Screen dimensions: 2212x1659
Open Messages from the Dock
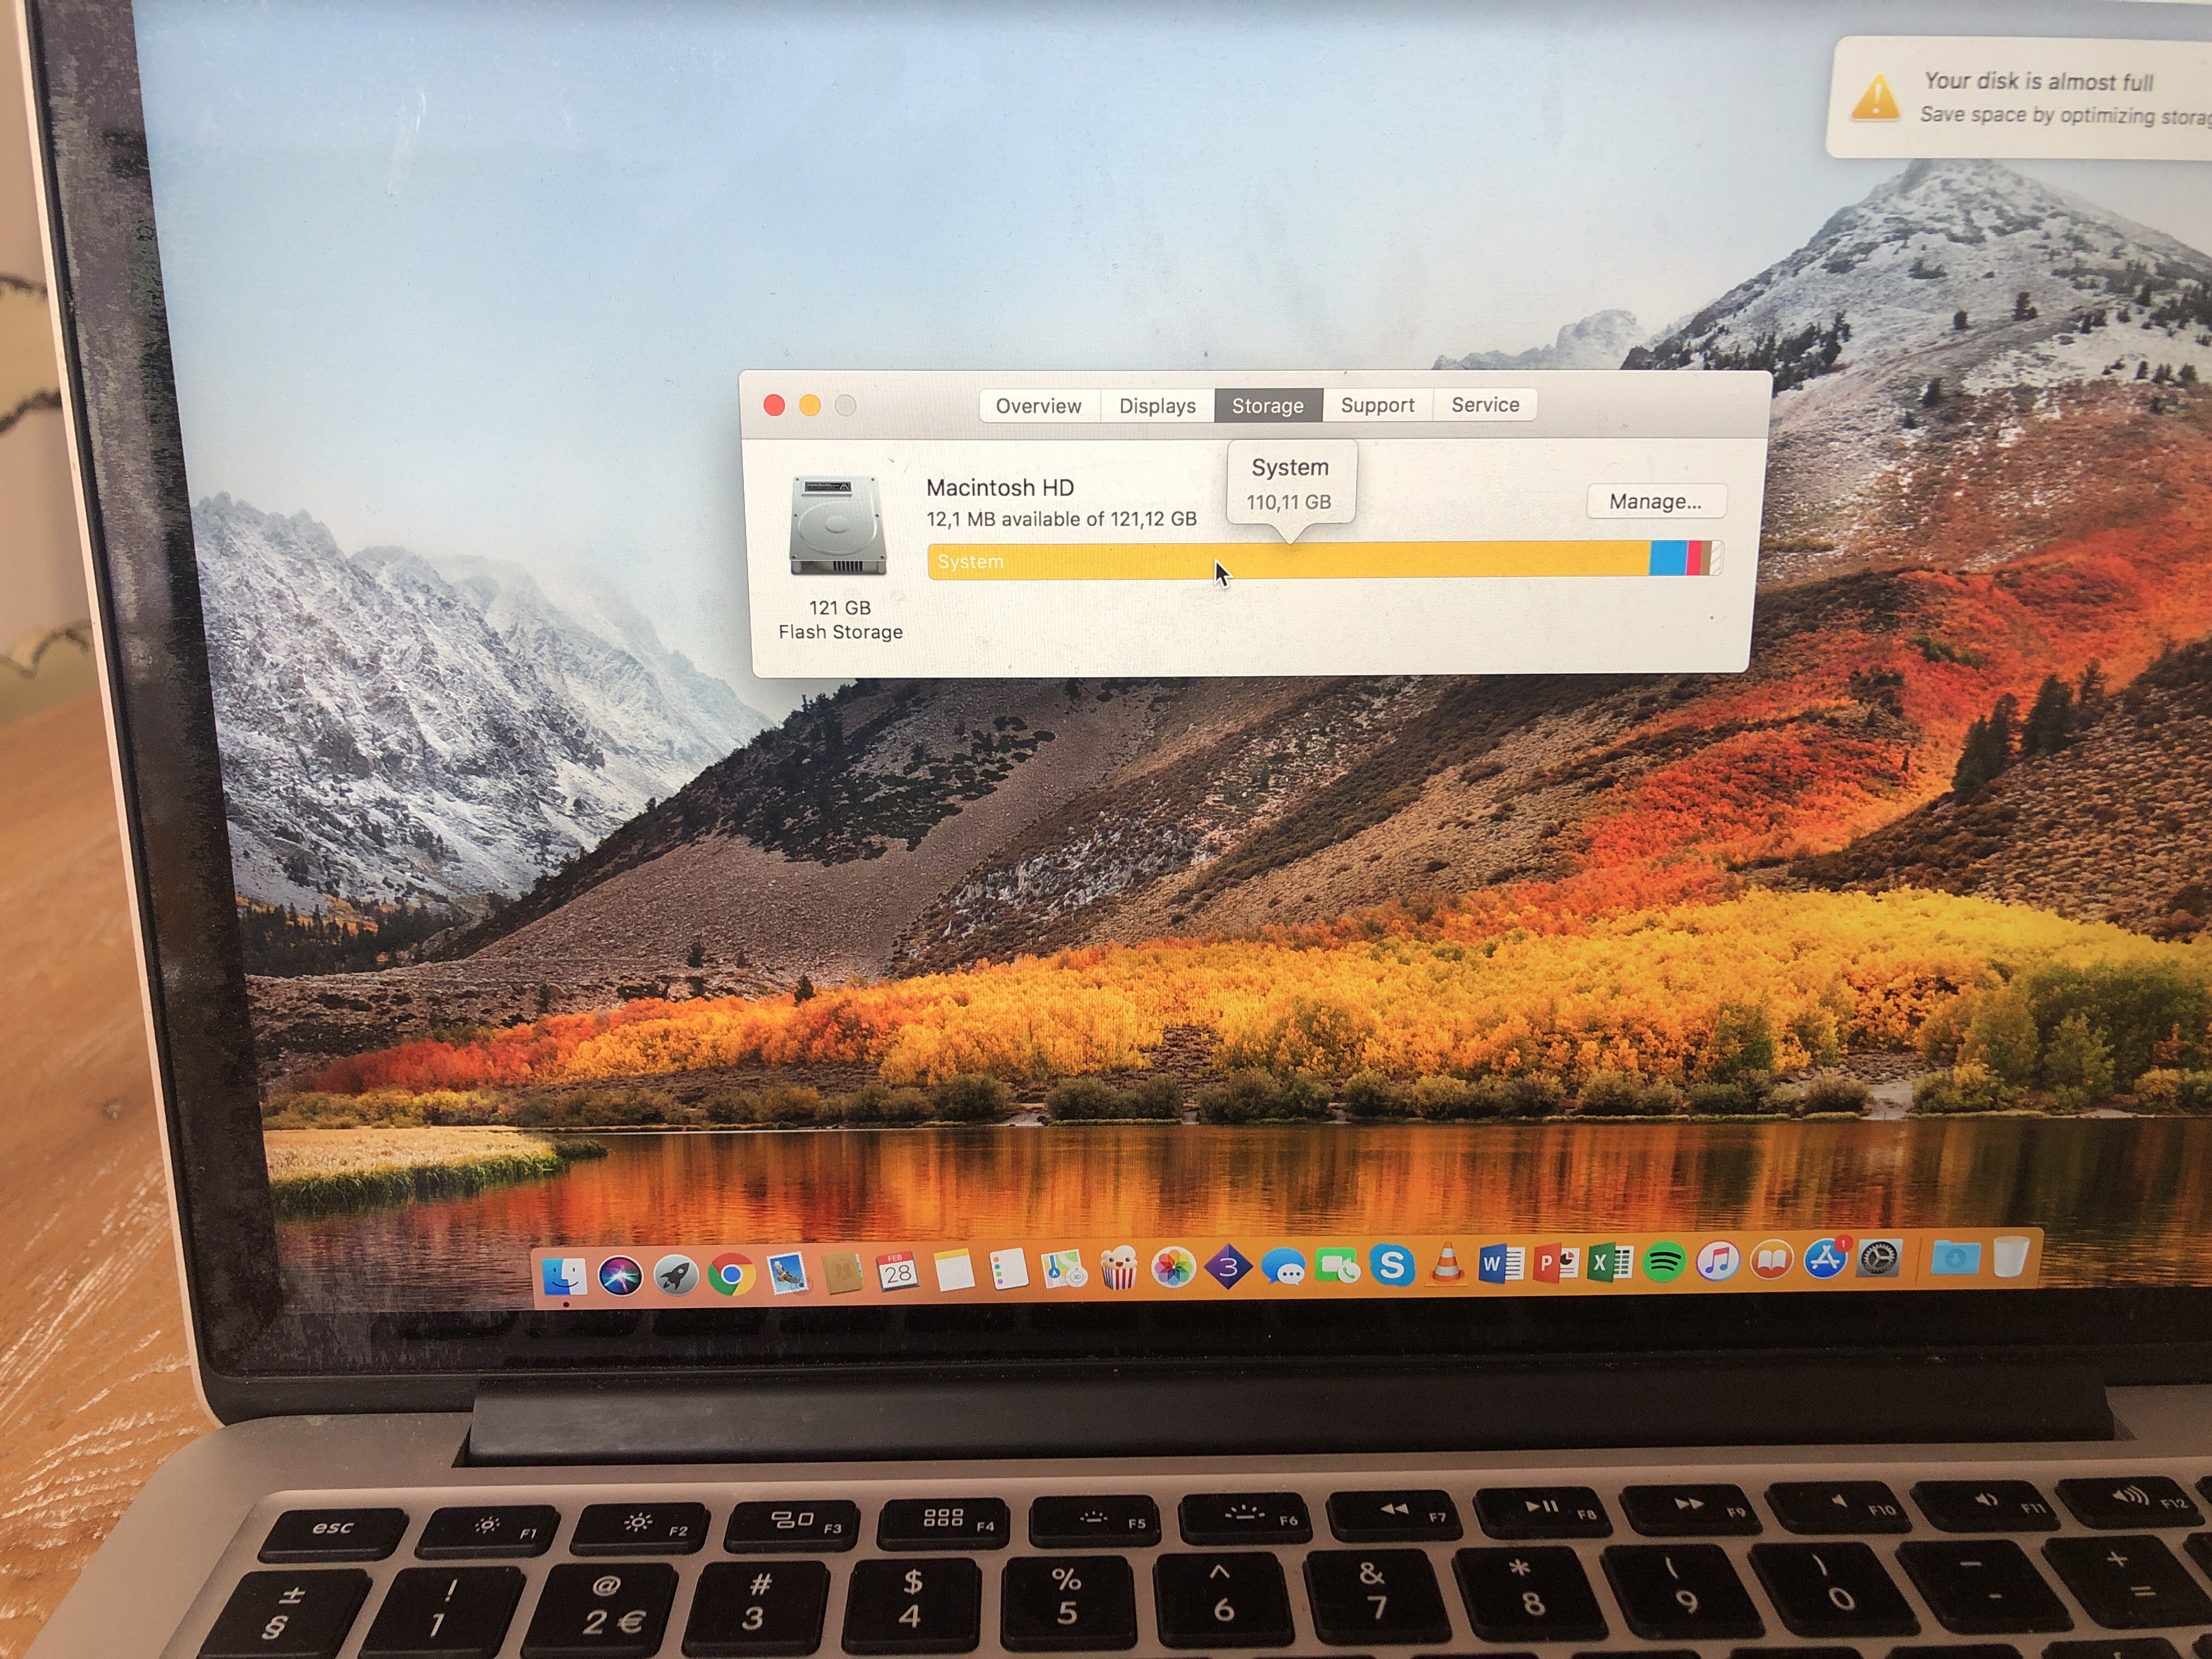tap(1283, 1268)
